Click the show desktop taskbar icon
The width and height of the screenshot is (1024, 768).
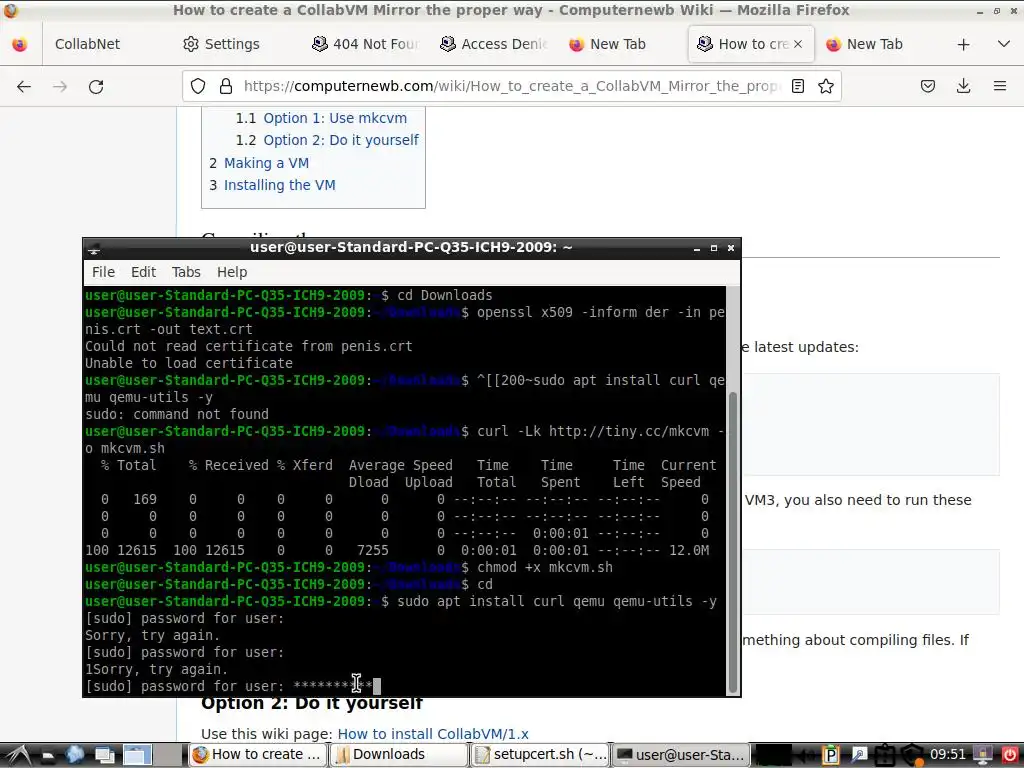click(x=104, y=756)
